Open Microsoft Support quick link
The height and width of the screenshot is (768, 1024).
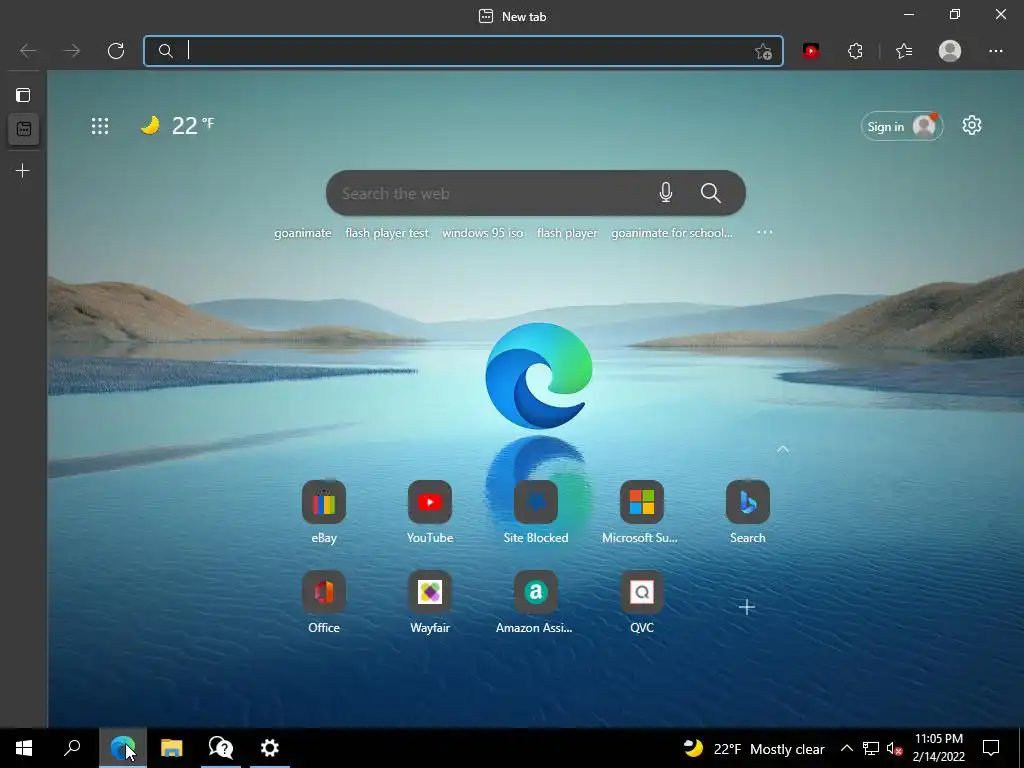[641, 512]
